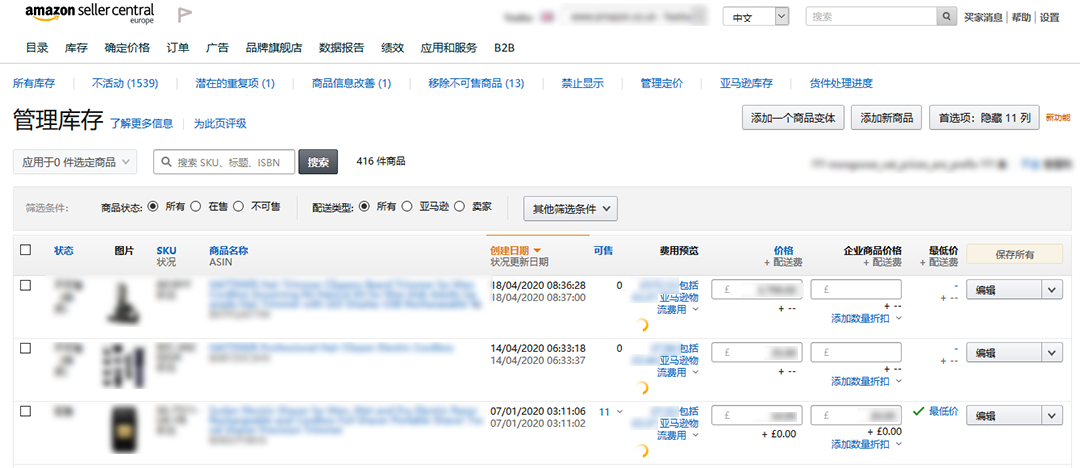Select the 亚马逊 fulfillment type radio button
Image resolution: width=1080 pixels, height=468 pixels.
coord(407,207)
